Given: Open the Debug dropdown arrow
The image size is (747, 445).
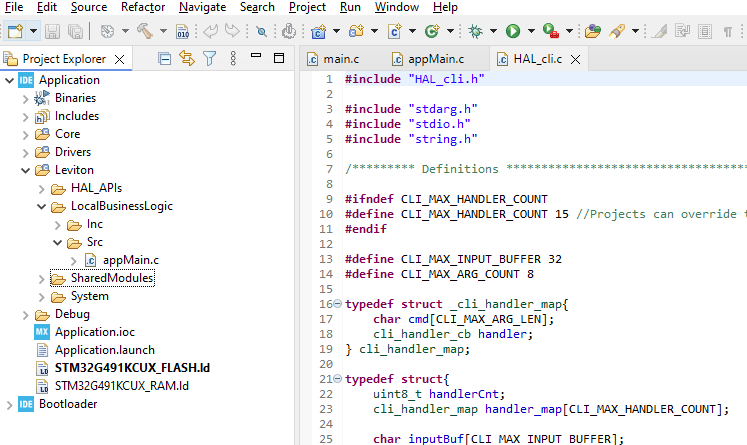Looking at the screenshot, I should 494,31.
